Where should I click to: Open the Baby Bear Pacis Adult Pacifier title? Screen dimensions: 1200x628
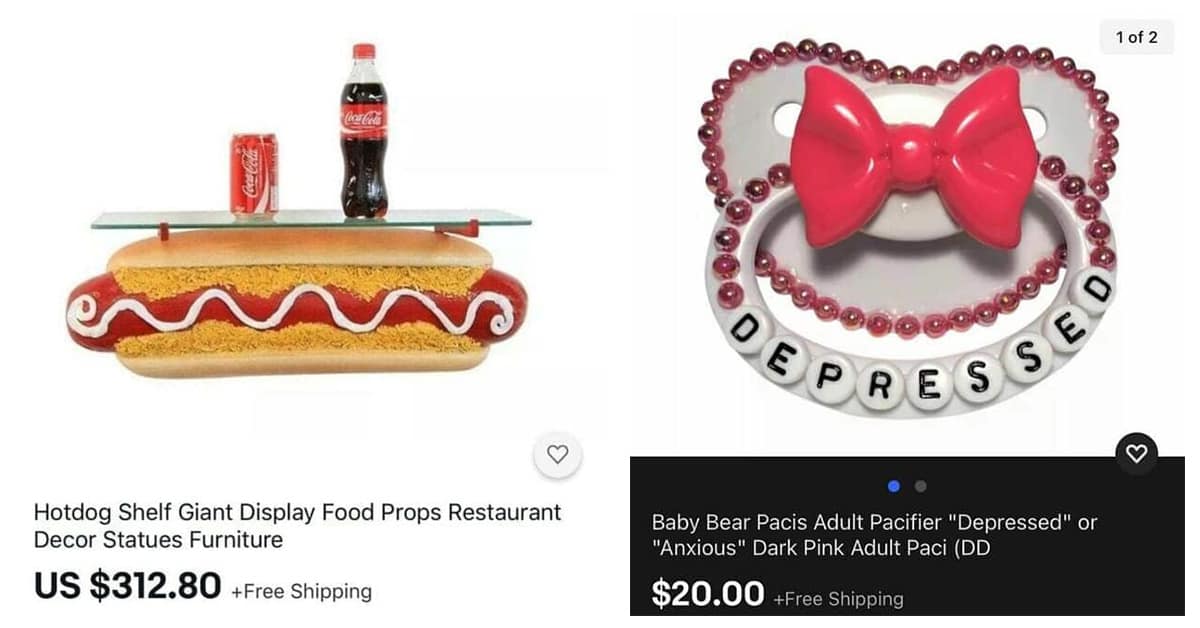(x=874, y=535)
